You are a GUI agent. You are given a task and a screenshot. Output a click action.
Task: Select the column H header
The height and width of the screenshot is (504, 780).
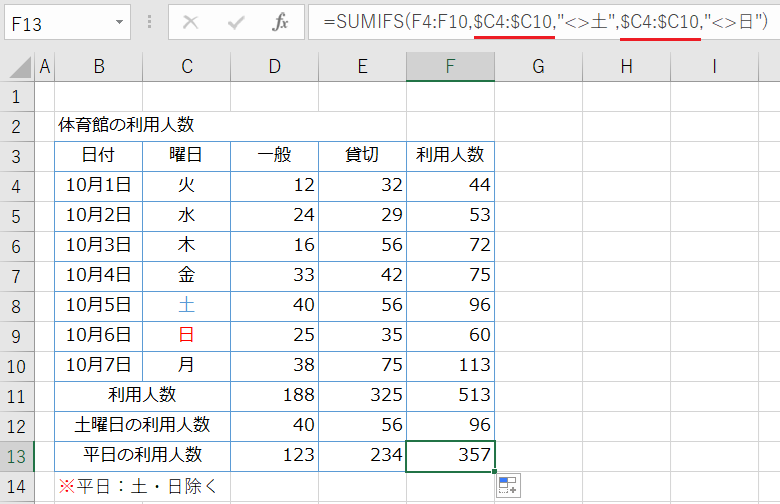(x=626, y=67)
